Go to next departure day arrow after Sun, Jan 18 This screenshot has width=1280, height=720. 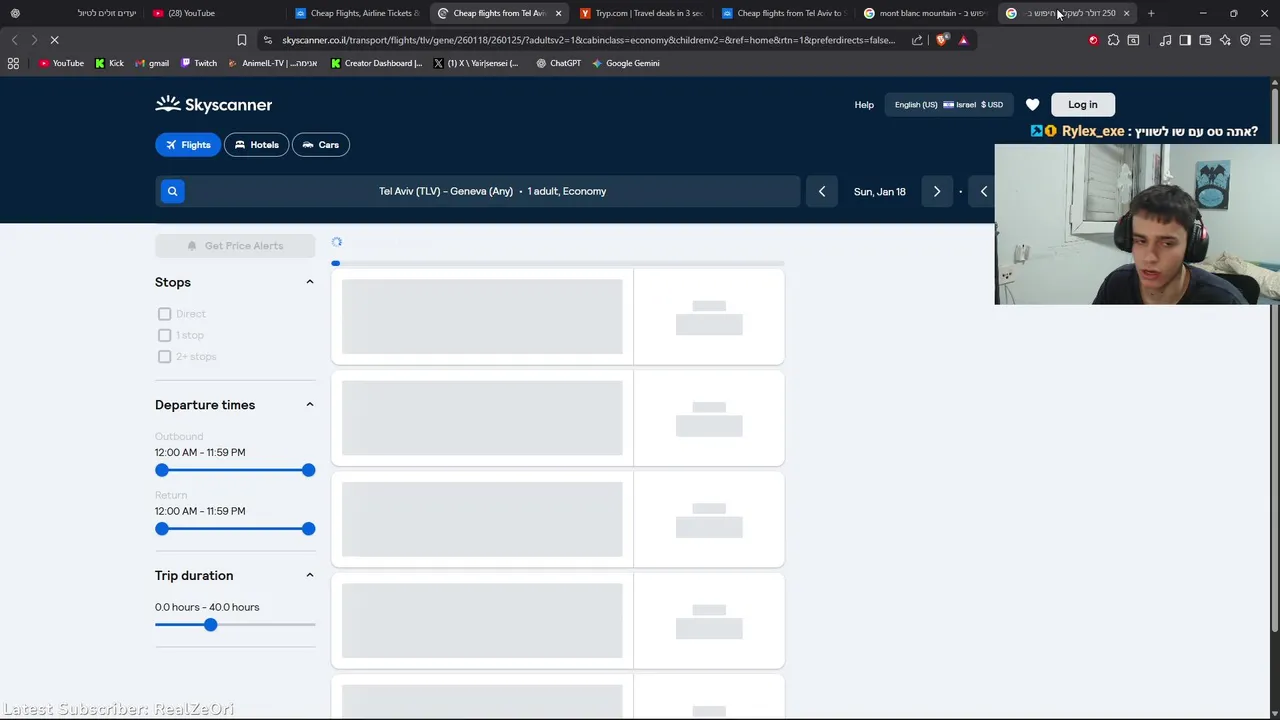tap(937, 191)
